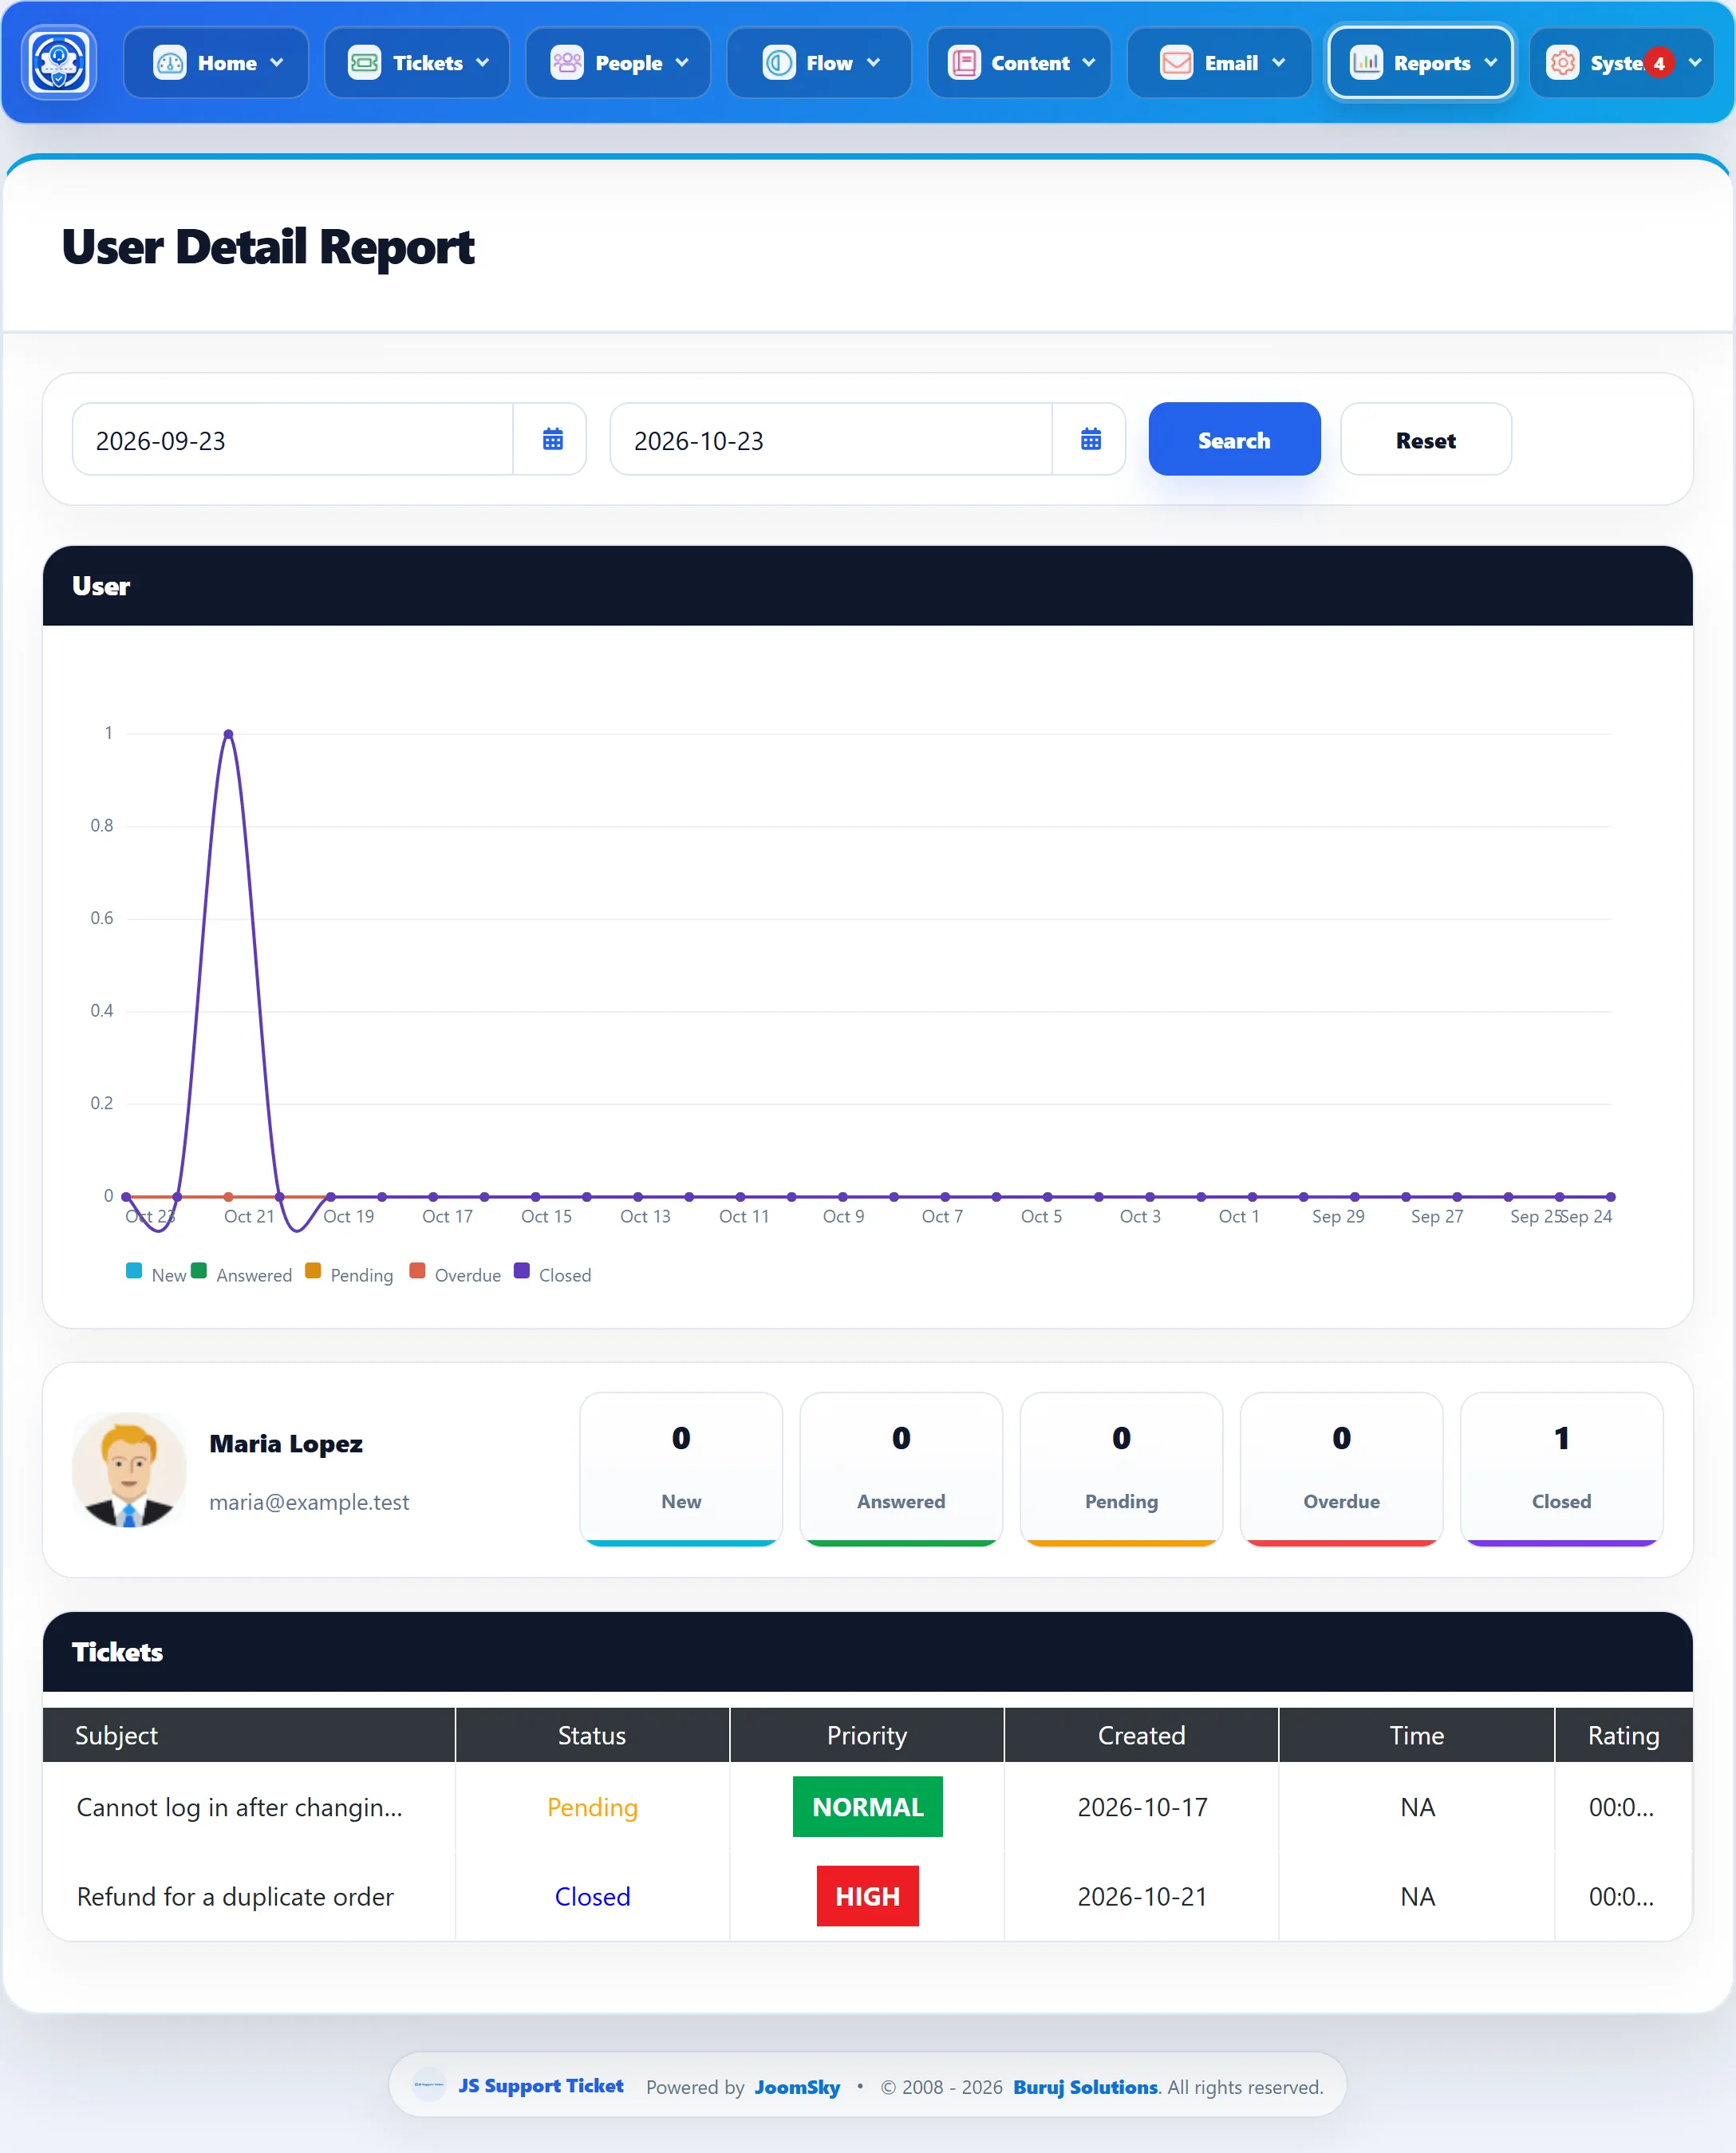This screenshot has width=1736, height=2153.
Task: Open the Buruj Solutions footer link
Action: [1085, 2086]
